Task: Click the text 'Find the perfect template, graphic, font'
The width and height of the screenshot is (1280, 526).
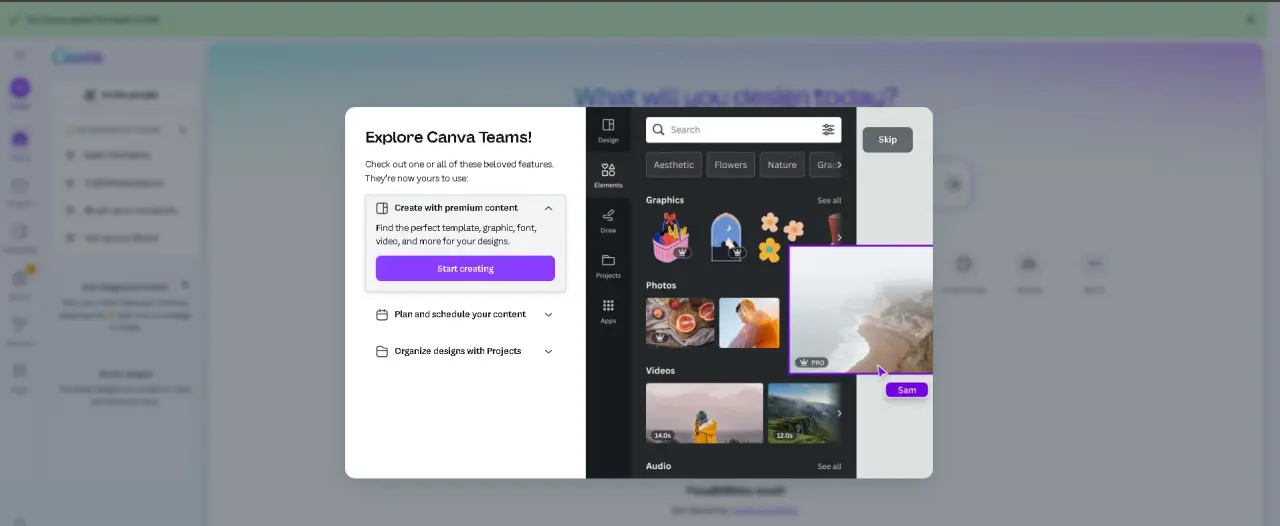Action: point(456,228)
